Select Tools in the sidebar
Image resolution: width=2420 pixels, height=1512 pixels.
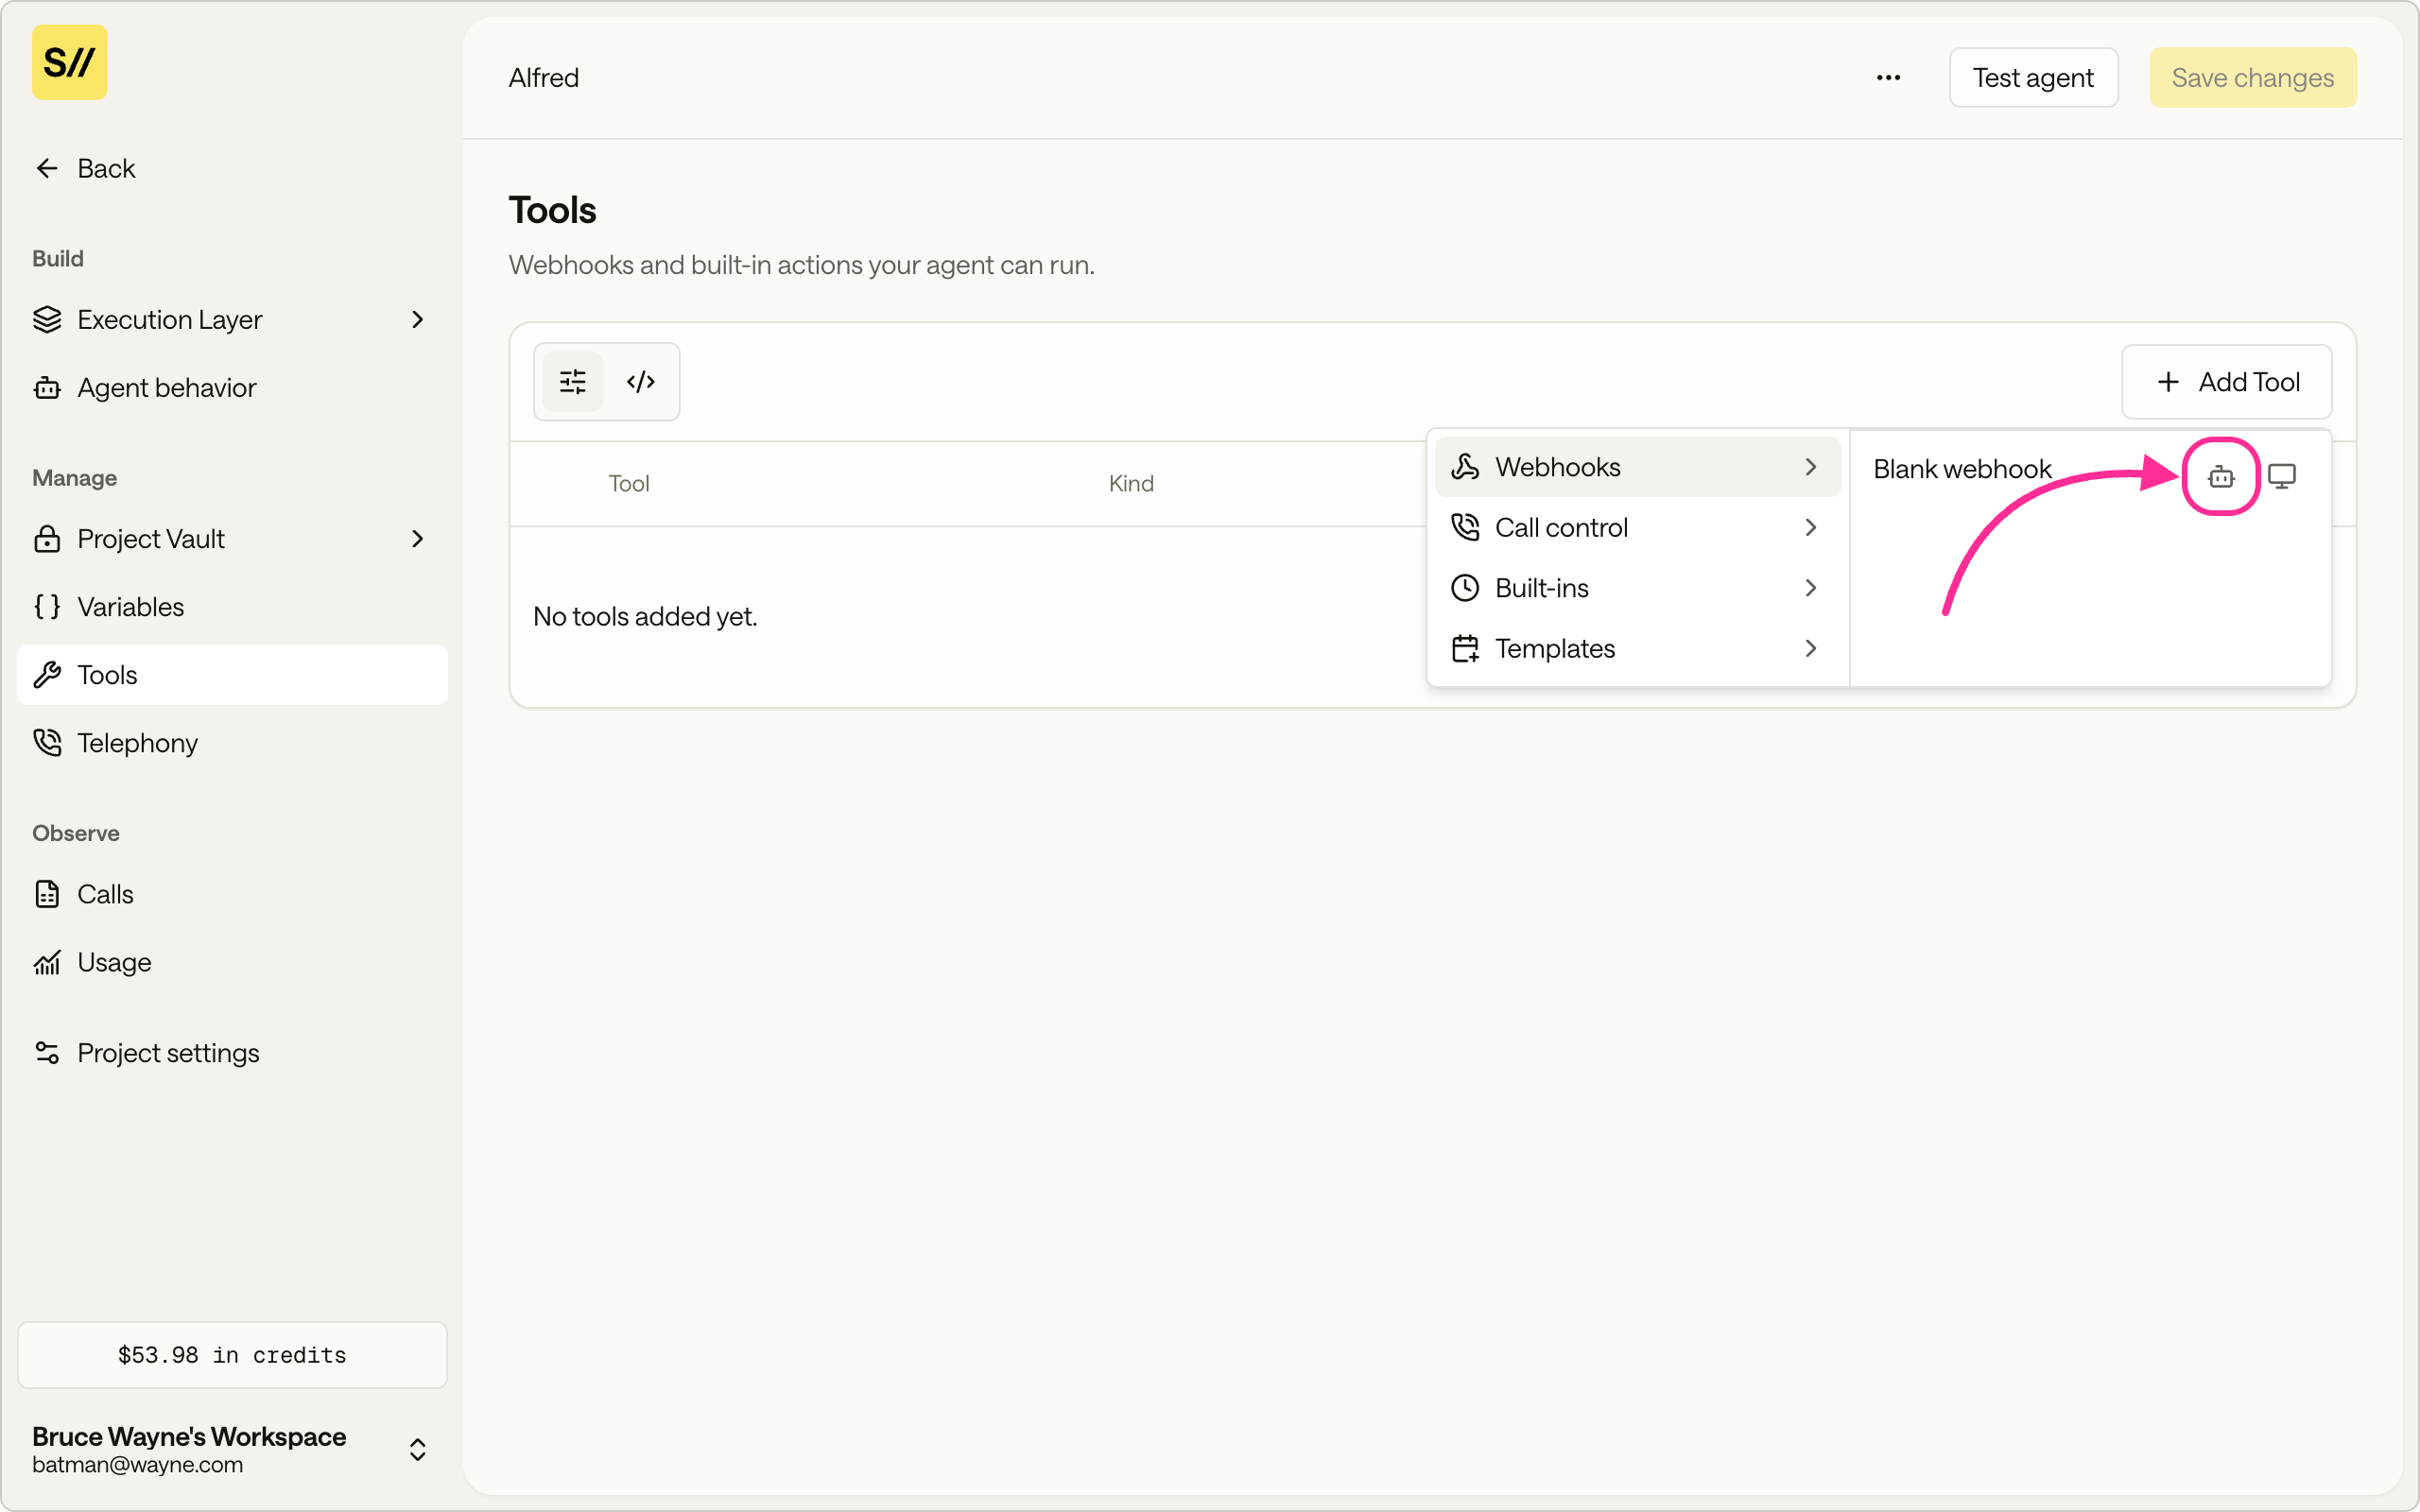click(x=232, y=675)
